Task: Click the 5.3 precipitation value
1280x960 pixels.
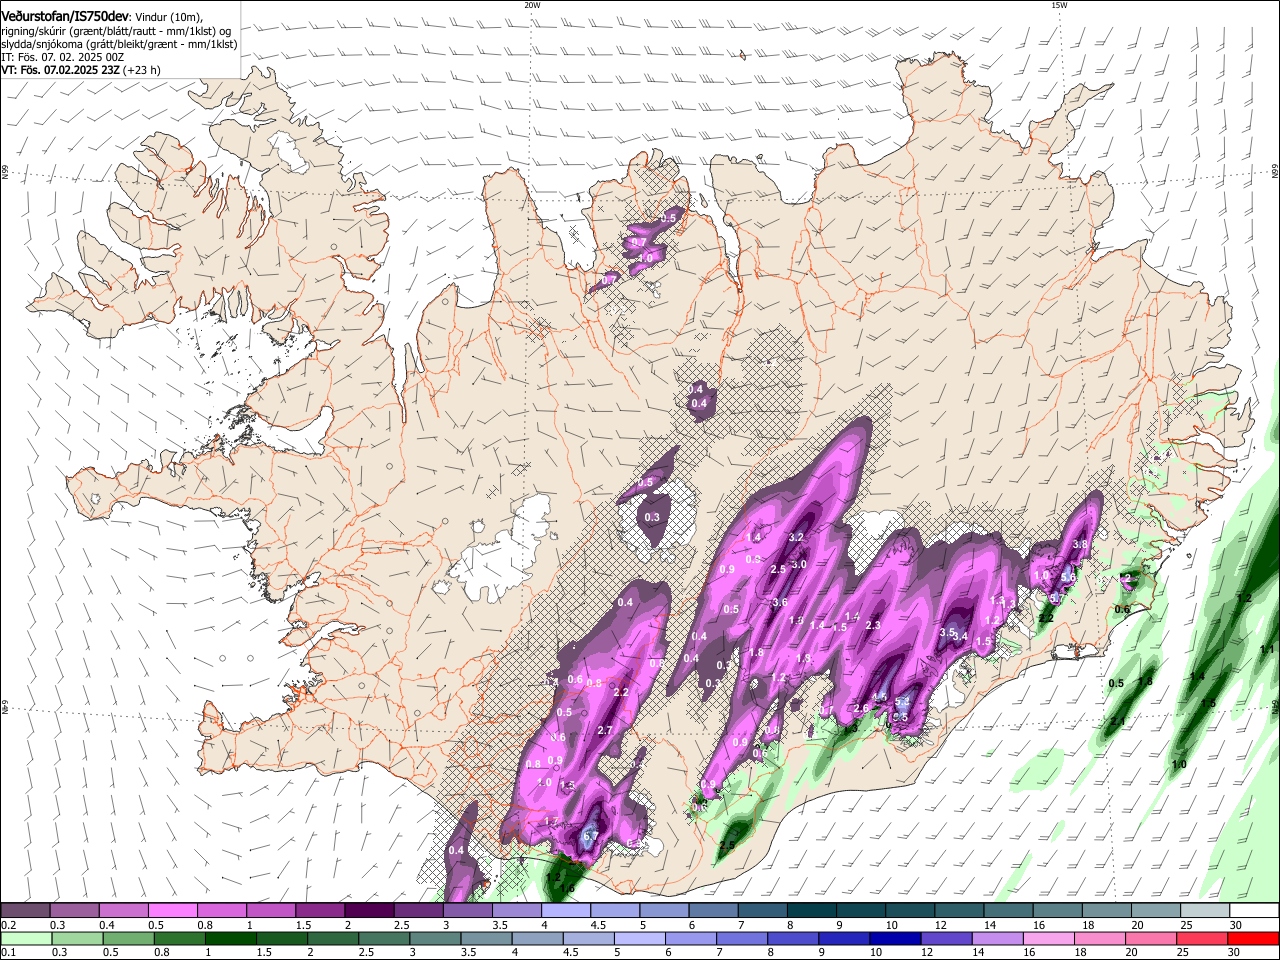Action: 902,702
